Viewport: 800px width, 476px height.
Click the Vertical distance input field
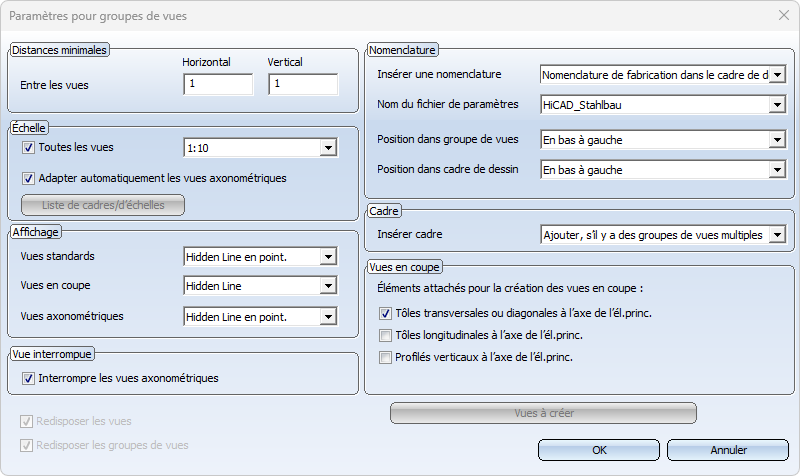(x=303, y=85)
